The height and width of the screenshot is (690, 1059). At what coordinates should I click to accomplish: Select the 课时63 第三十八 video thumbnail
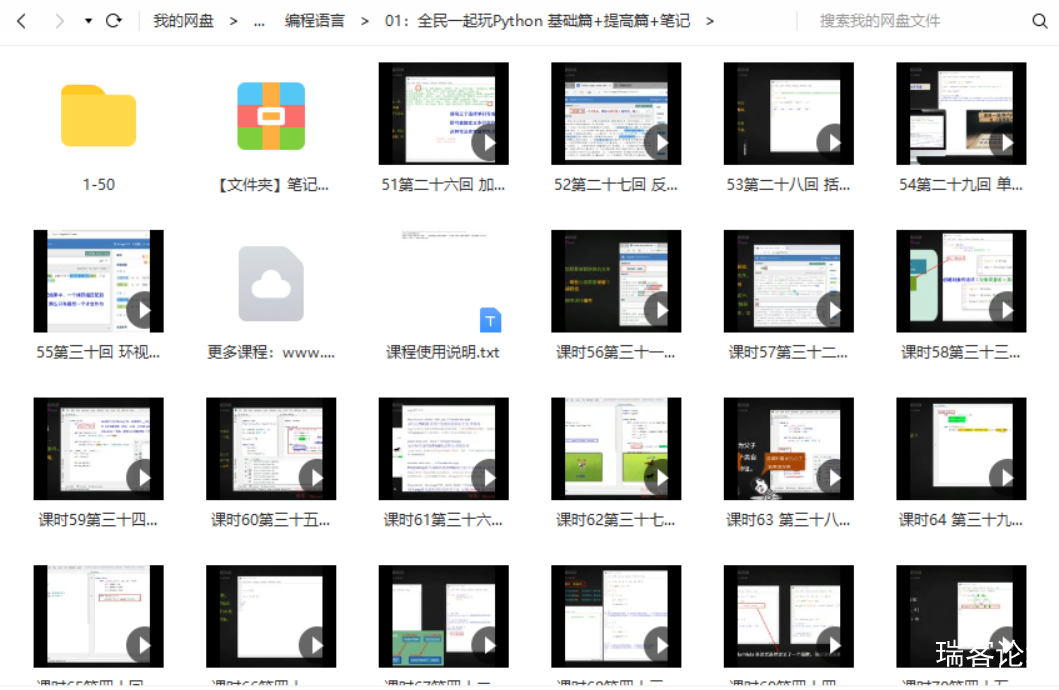click(788, 449)
